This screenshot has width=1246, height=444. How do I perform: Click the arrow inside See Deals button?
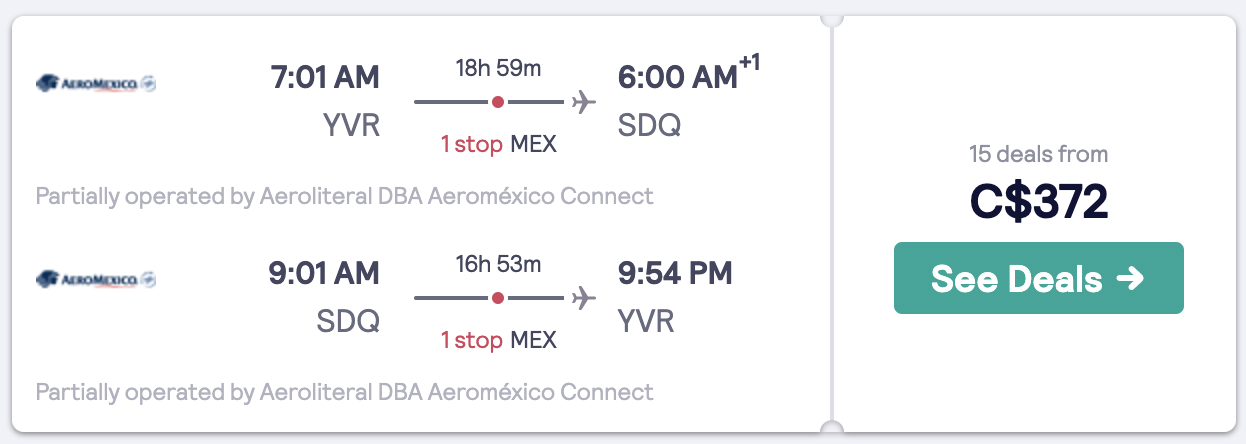1130,278
